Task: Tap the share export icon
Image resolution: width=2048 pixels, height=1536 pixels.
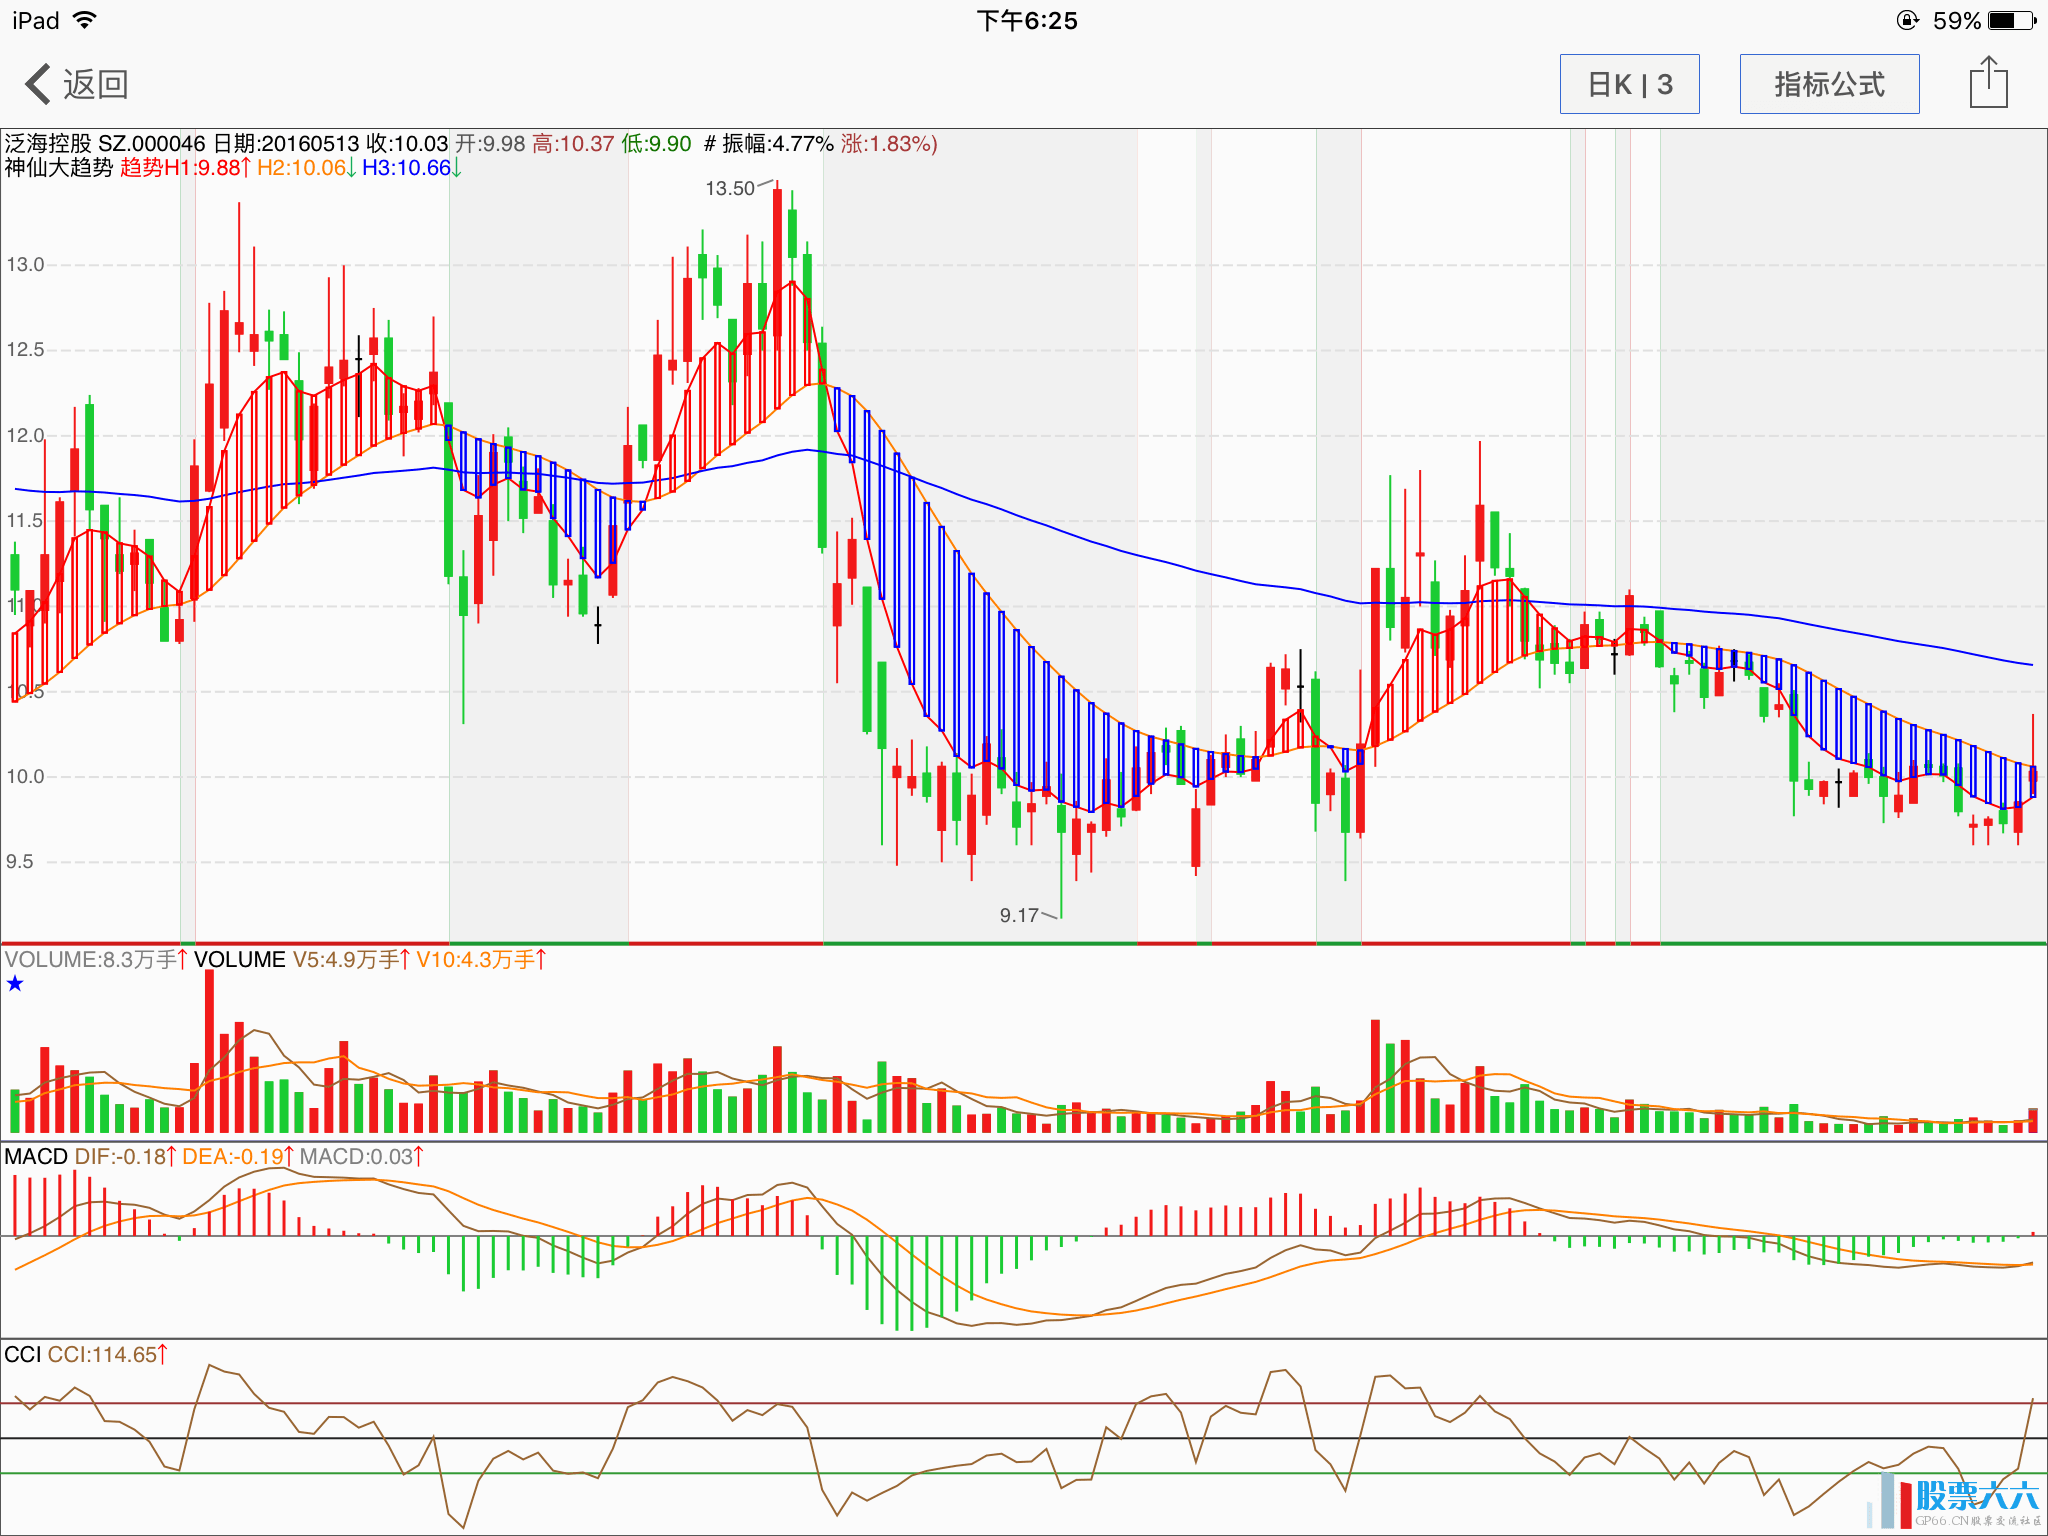Action: (x=1988, y=83)
